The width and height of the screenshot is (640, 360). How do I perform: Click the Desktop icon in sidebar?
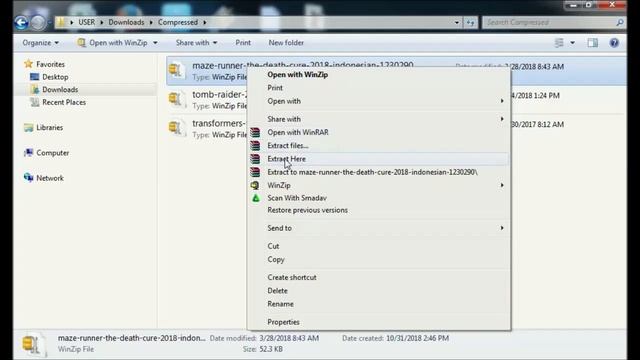(35, 77)
